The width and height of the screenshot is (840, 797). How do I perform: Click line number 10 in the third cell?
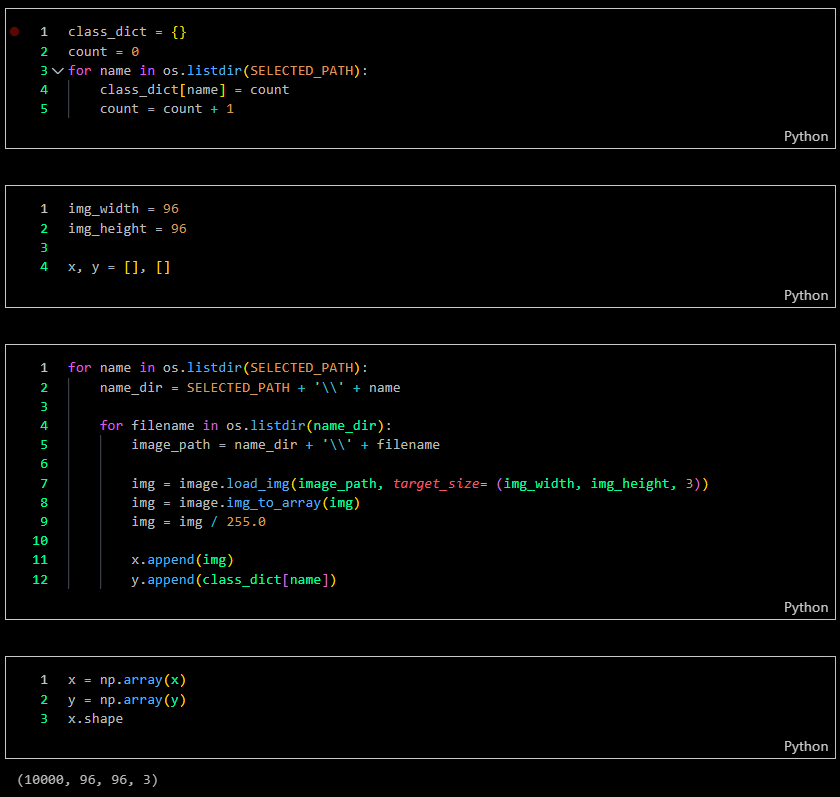pyautogui.click(x=40, y=541)
